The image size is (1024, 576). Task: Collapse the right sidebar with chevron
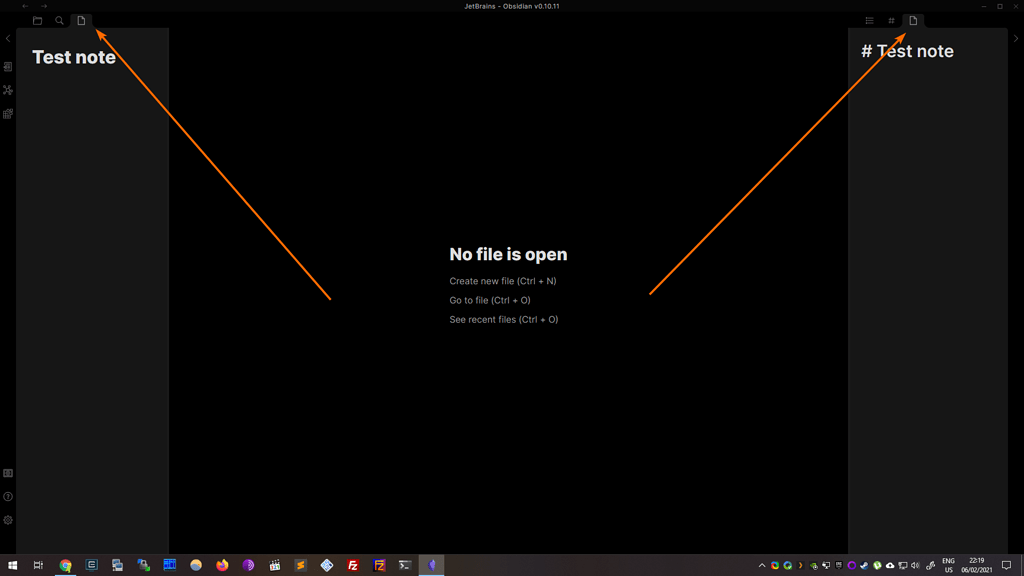tap(1016, 39)
